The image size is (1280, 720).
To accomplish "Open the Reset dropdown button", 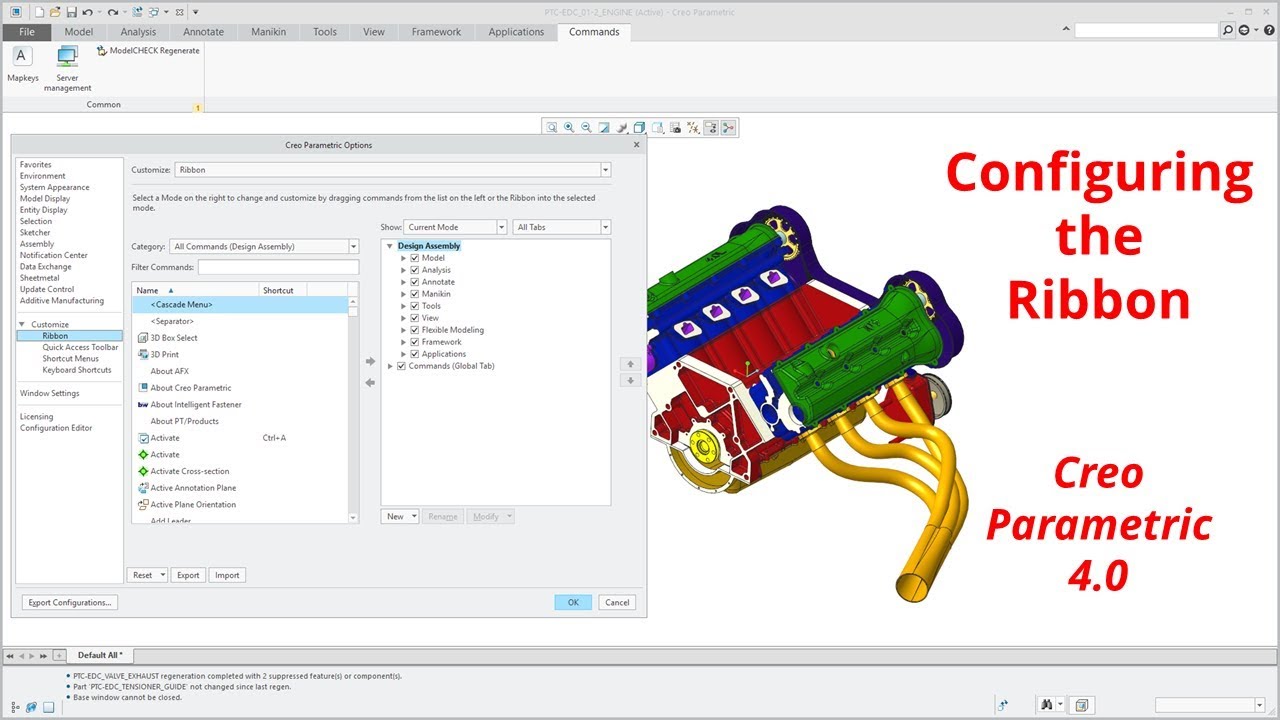I will pyautogui.click(x=147, y=575).
